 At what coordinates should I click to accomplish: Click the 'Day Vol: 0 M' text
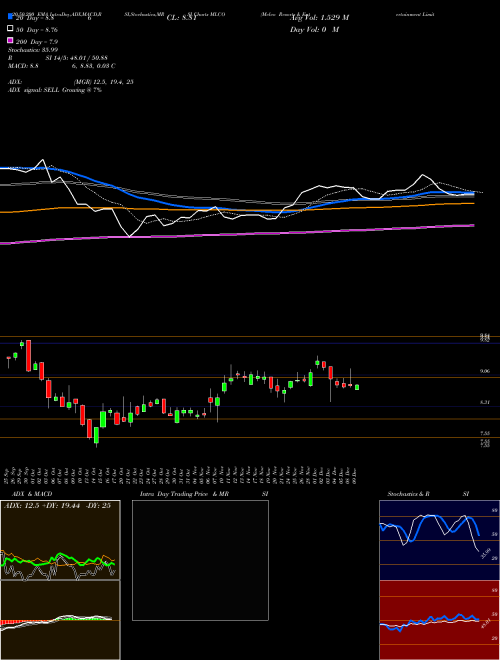tap(314, 29)
